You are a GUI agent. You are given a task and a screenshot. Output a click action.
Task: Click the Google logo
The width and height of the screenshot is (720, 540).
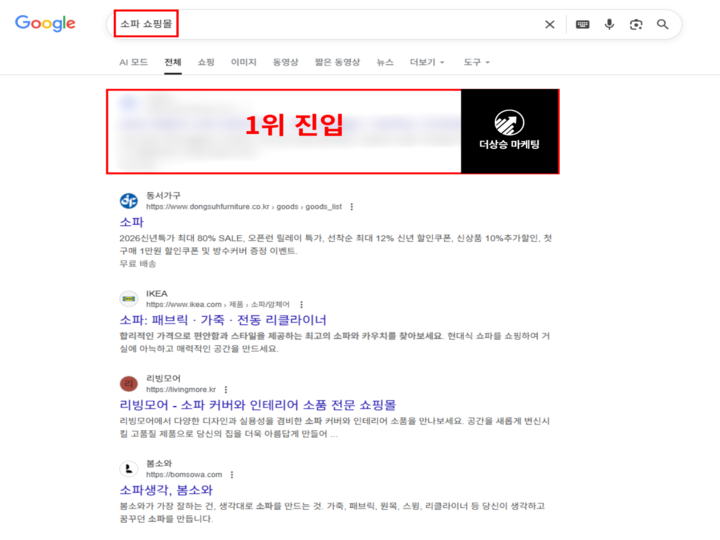click(x=45, y=24)
